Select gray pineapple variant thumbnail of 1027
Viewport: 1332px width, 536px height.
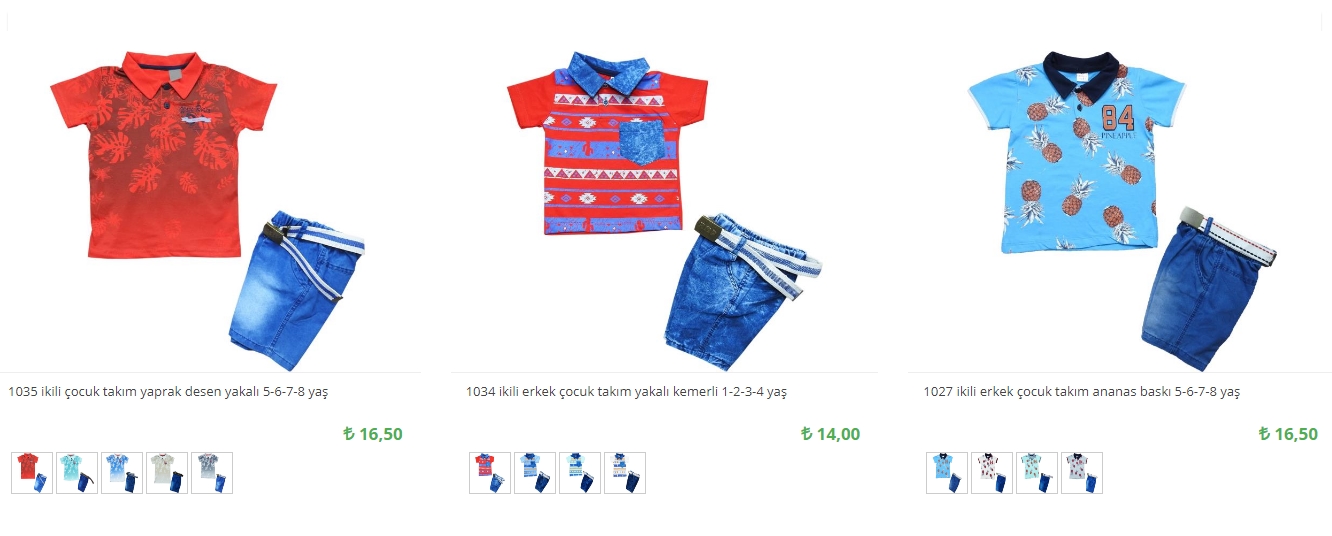(1082, 473)
